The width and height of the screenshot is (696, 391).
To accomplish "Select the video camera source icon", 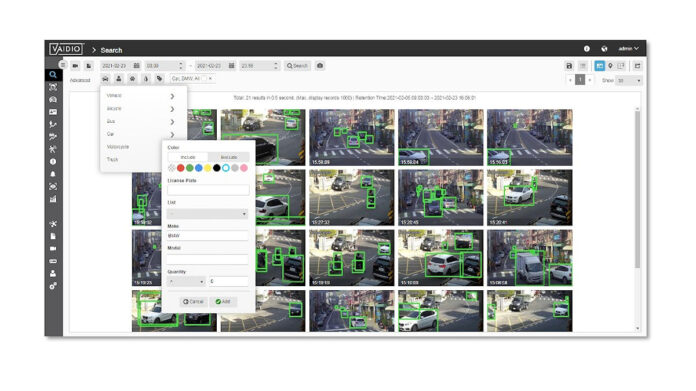I will click(75, 66).
